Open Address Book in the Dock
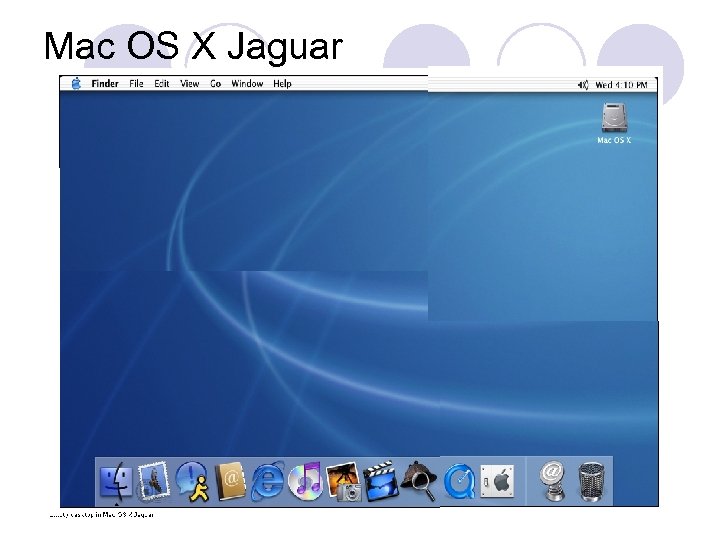 (x=230, y=481)
